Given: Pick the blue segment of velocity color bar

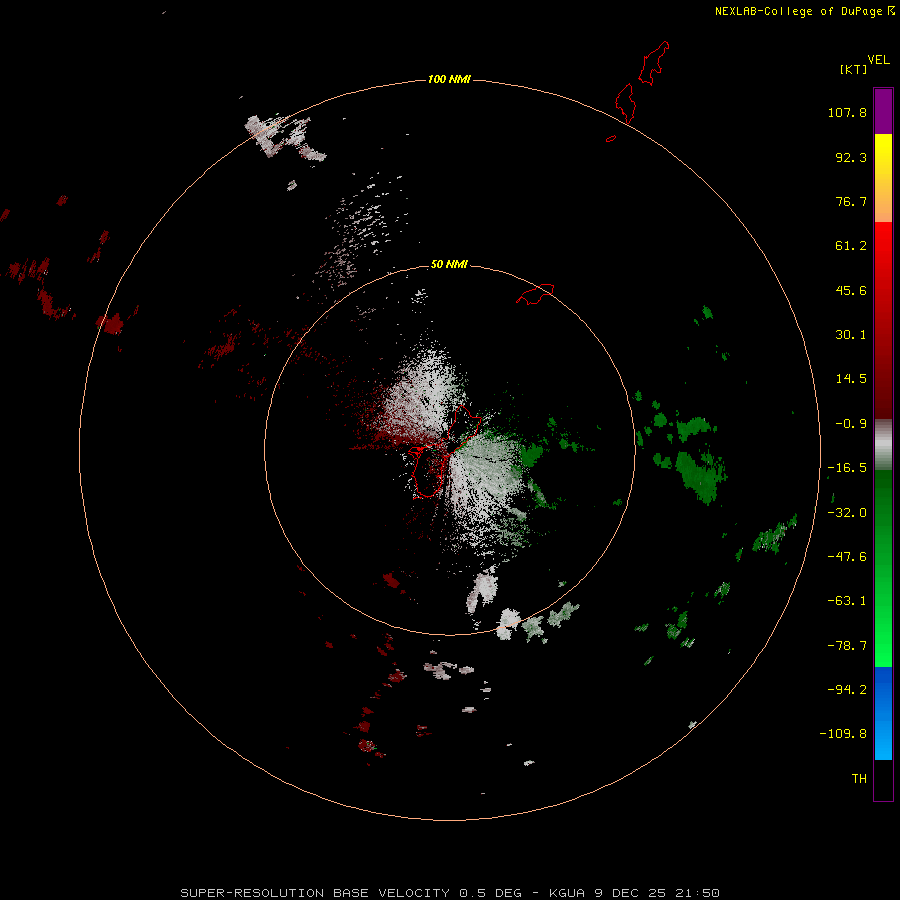Looking at the screenshot, I should click(x=883, y=713).
